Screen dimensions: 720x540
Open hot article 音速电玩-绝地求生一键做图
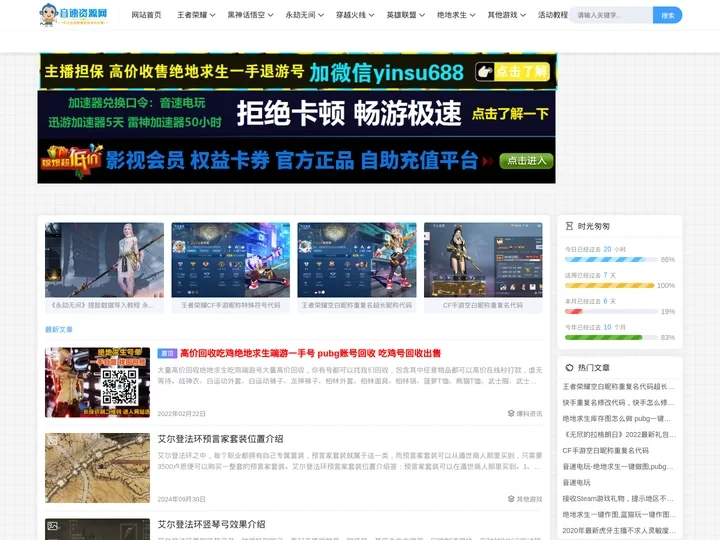(x=618, y=467)
